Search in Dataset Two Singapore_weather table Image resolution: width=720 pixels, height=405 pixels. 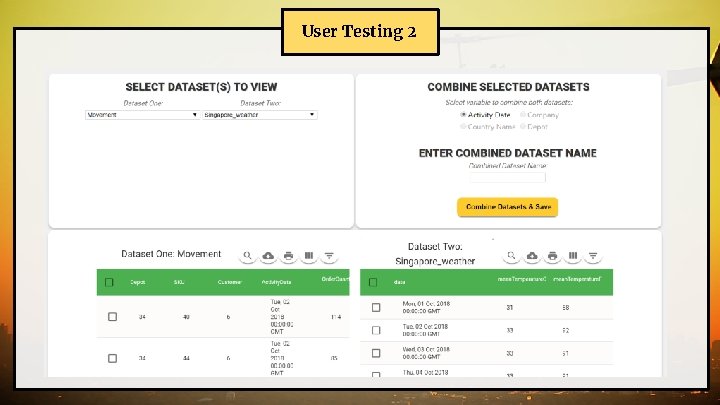tap(512, 255)
